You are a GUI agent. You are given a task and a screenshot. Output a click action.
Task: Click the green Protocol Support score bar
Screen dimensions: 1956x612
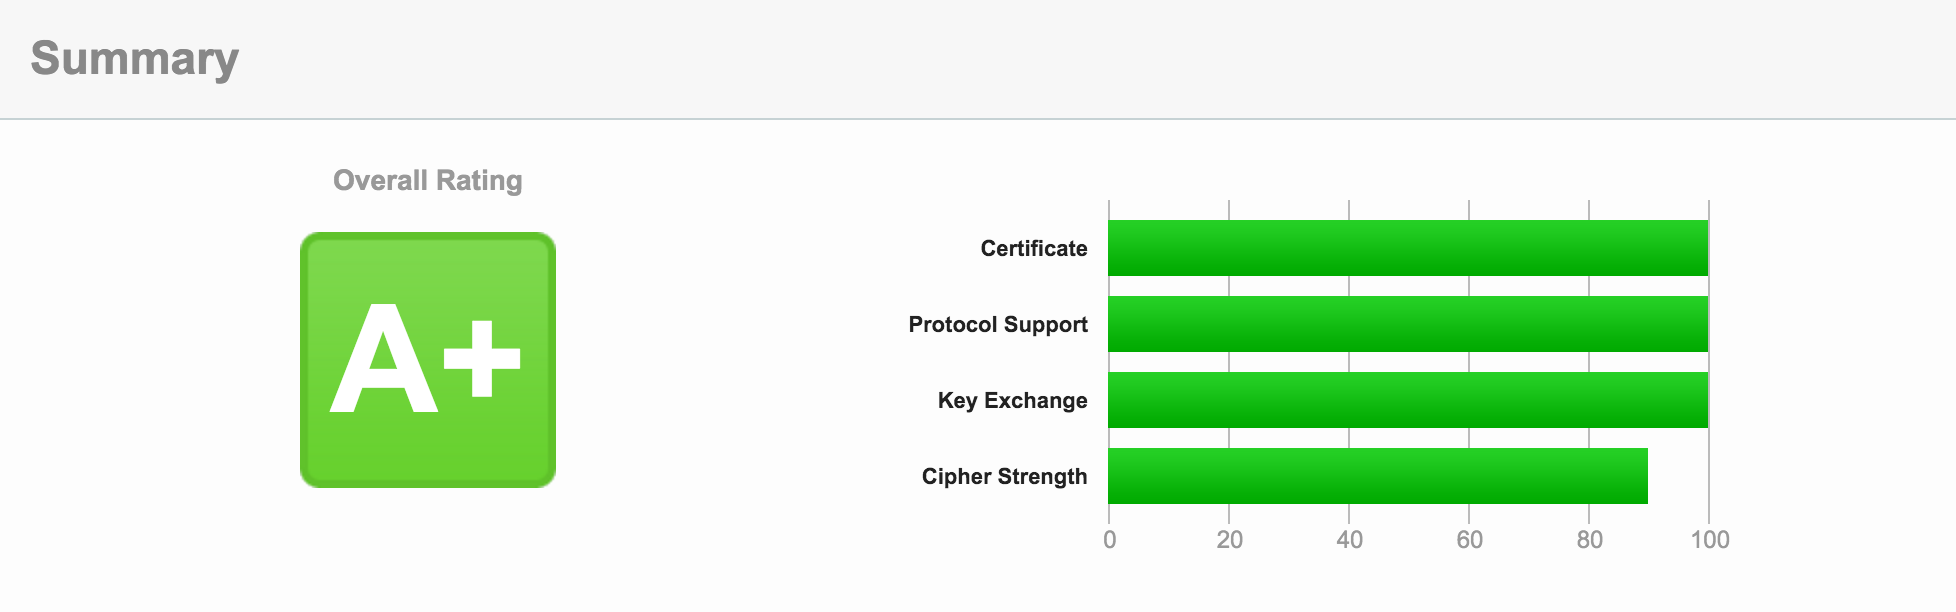[x=1407, y=324]
